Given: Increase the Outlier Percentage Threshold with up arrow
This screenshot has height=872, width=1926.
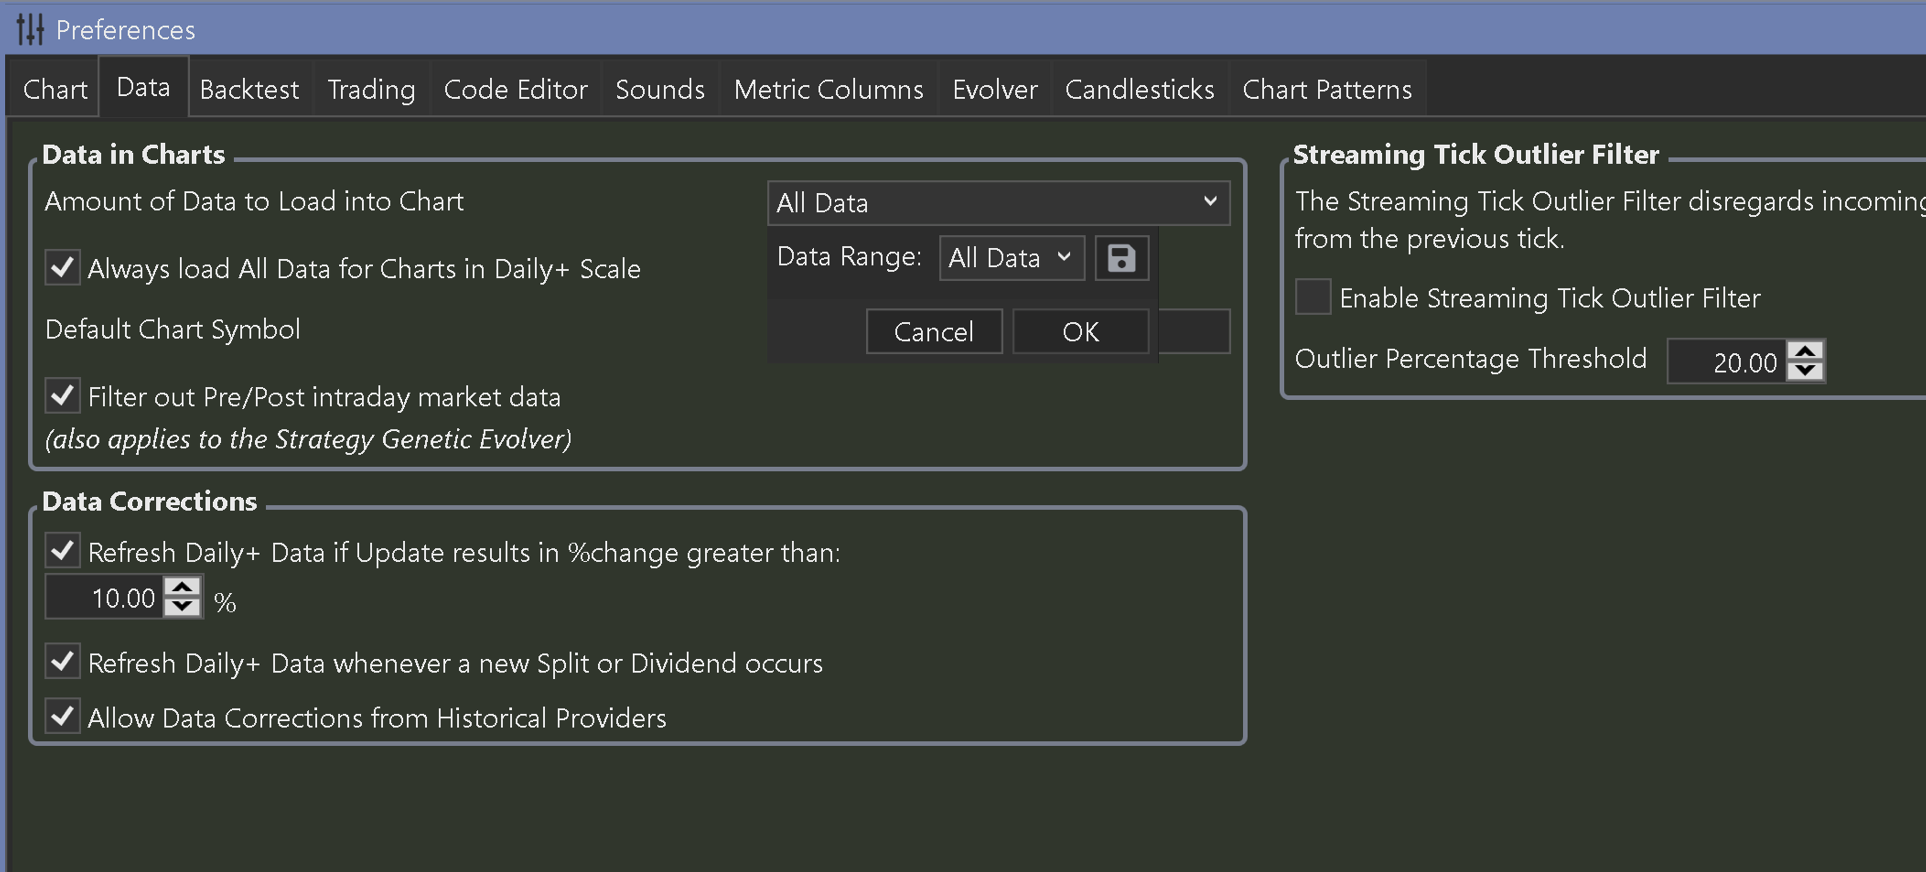Looking at the screenshot, I should (1805, 351).
